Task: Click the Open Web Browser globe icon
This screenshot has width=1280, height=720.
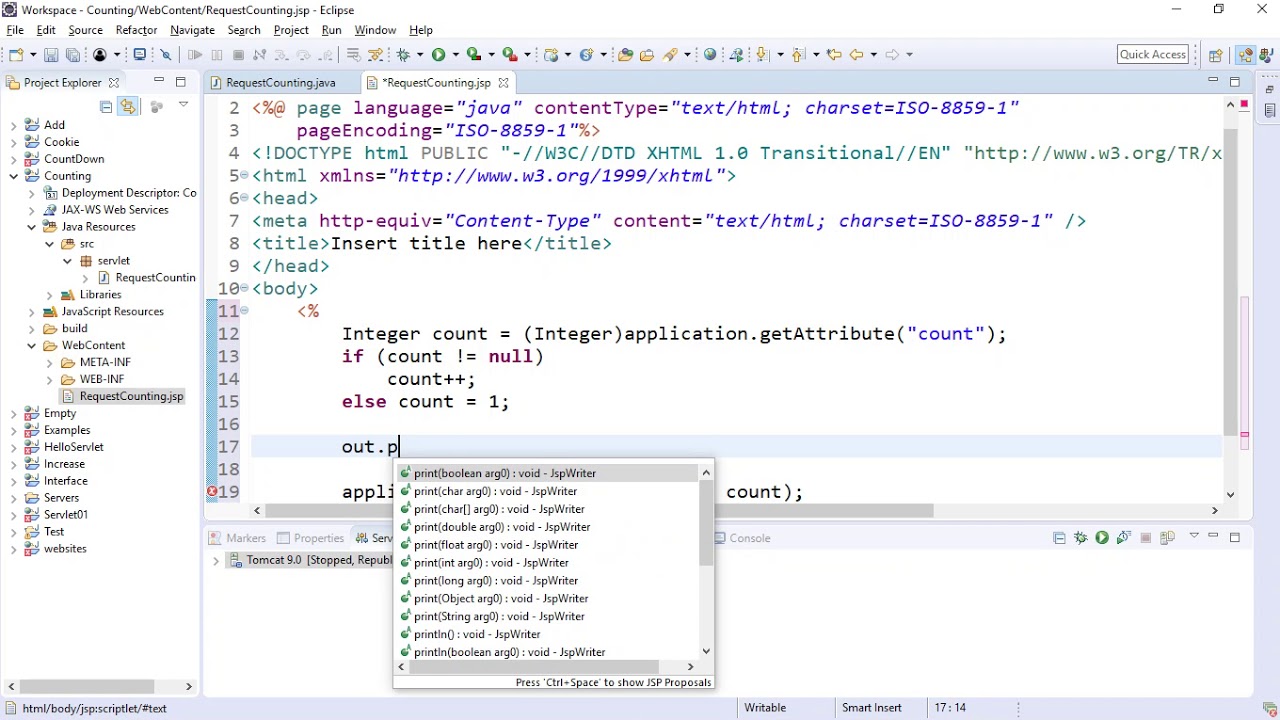Action: (710, 55)
